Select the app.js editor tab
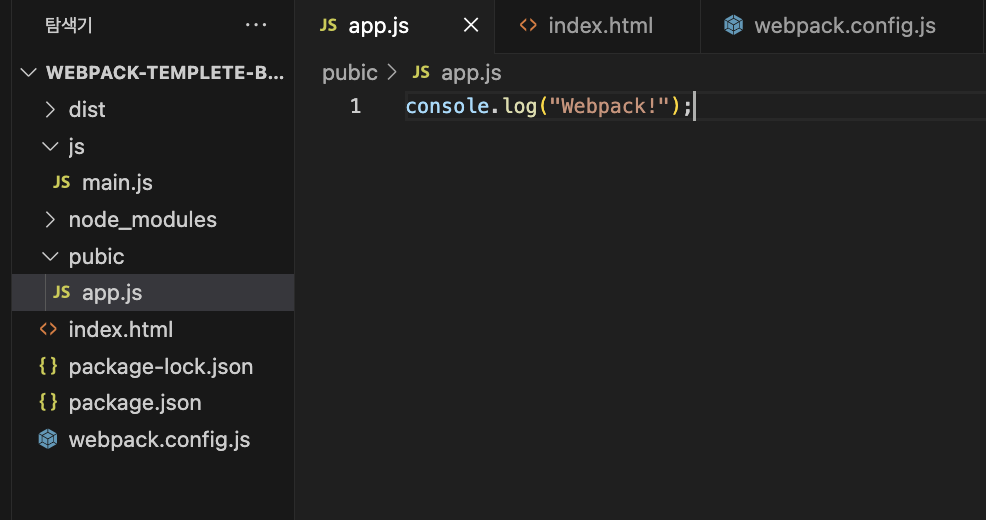 coord(395,26)
